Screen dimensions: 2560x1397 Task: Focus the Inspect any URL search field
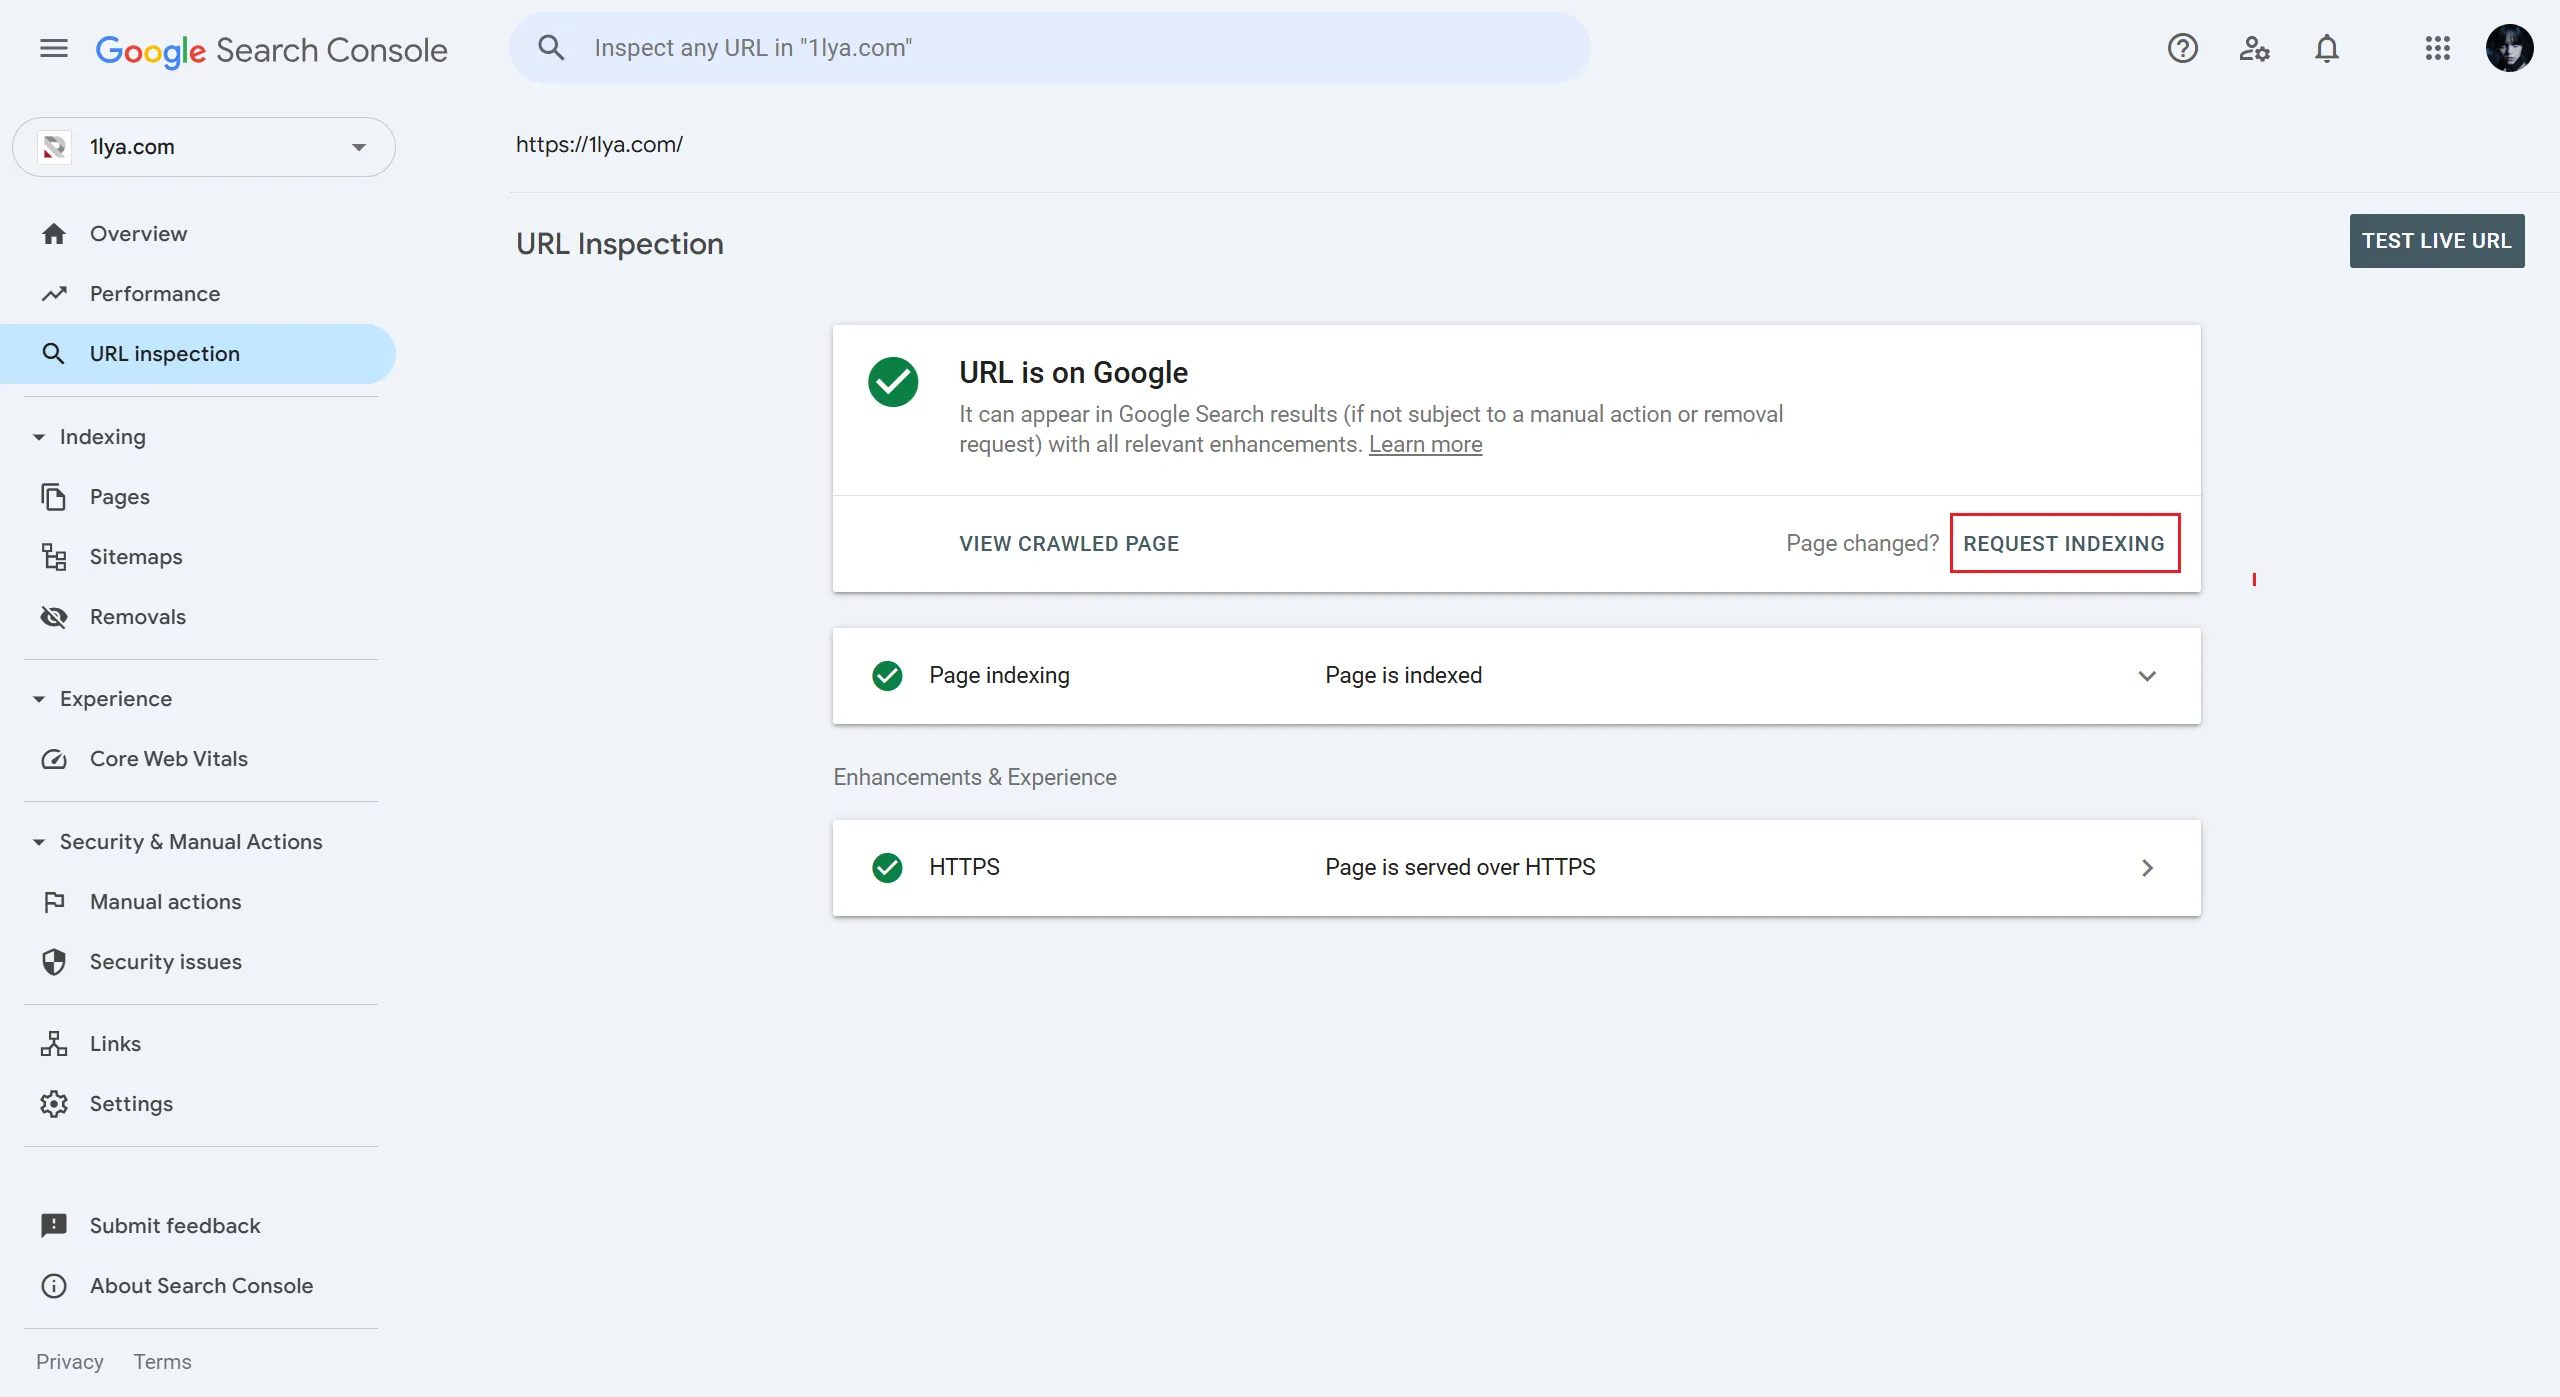1050,48
